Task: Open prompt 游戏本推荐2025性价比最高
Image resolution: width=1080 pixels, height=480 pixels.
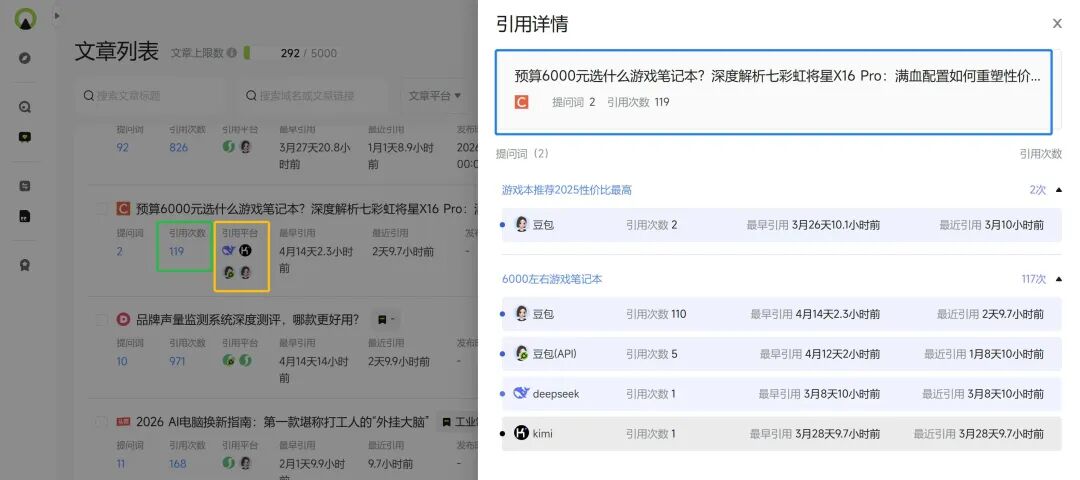Action: pyautogui.click(x=567, y=189)
